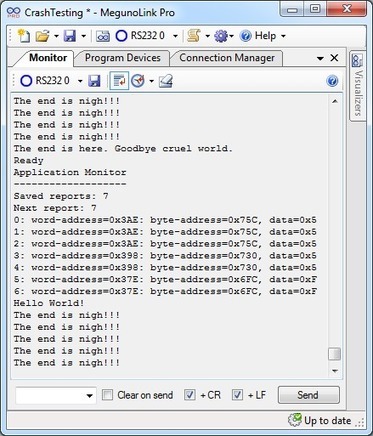373x436 pixels.
Task: Click report row 5 word-address=0x37E
Action: (165, 279)
